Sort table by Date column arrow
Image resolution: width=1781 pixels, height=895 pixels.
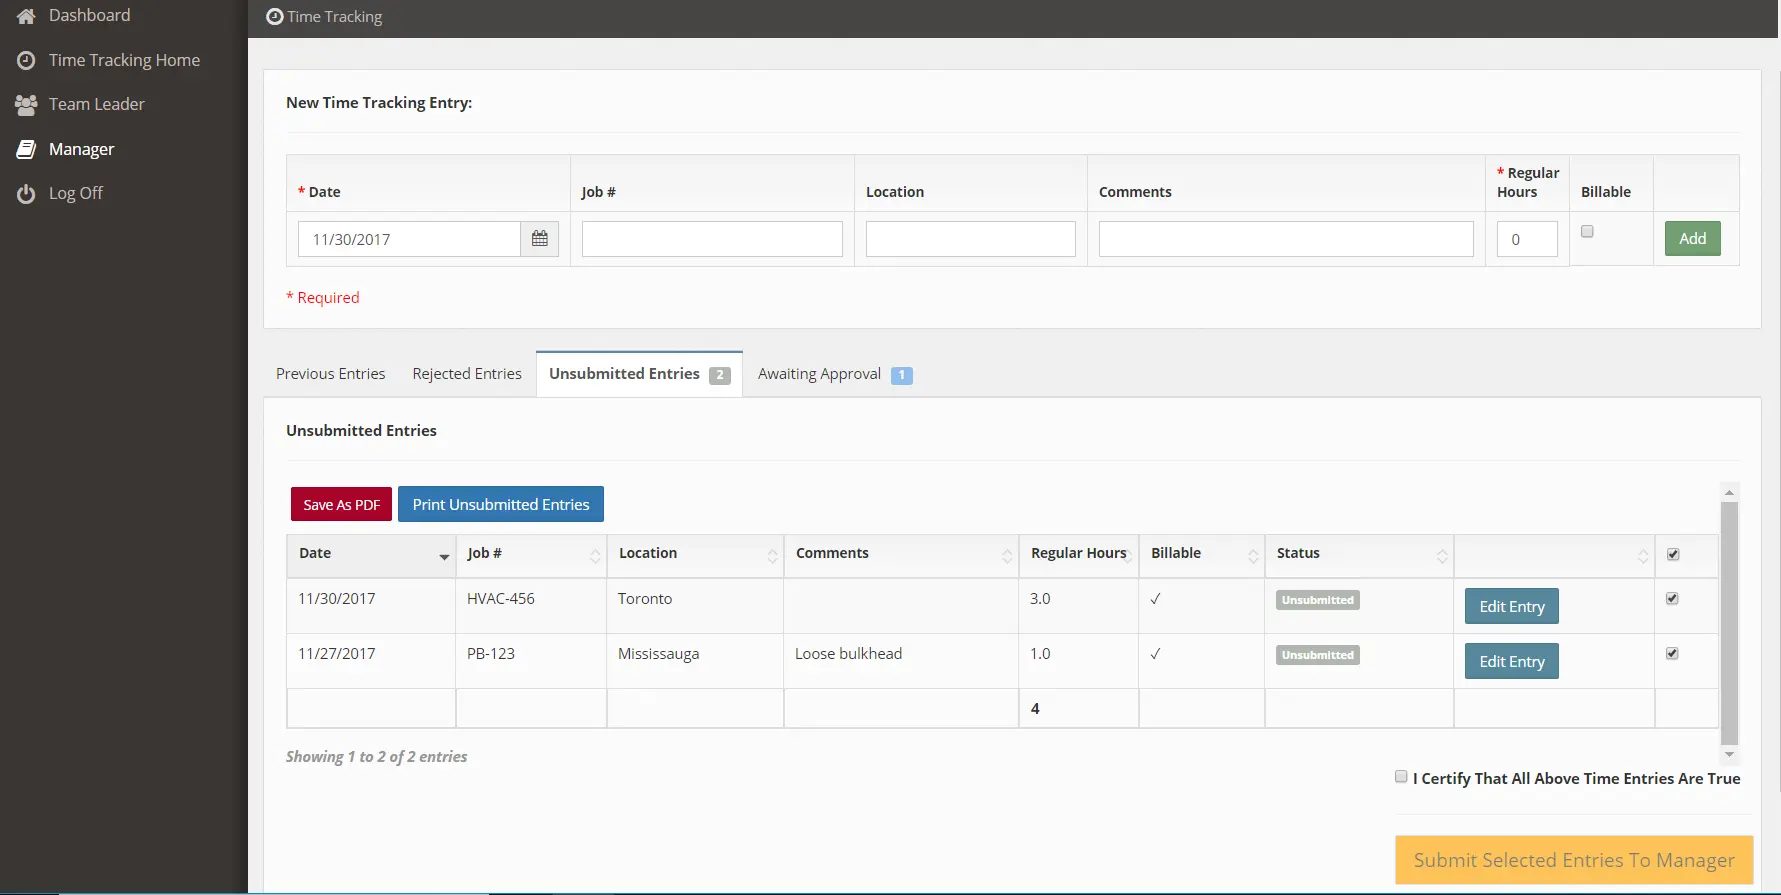tap(444, 556)
